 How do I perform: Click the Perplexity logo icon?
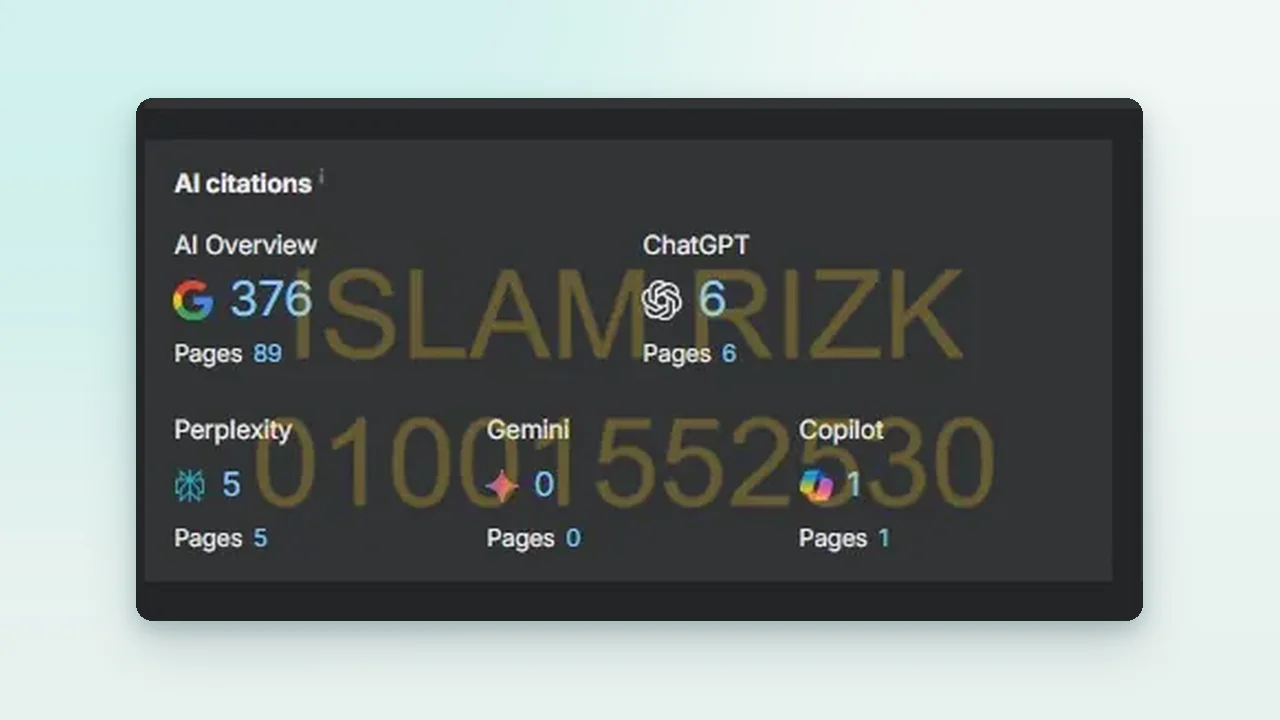coord(190,486)
